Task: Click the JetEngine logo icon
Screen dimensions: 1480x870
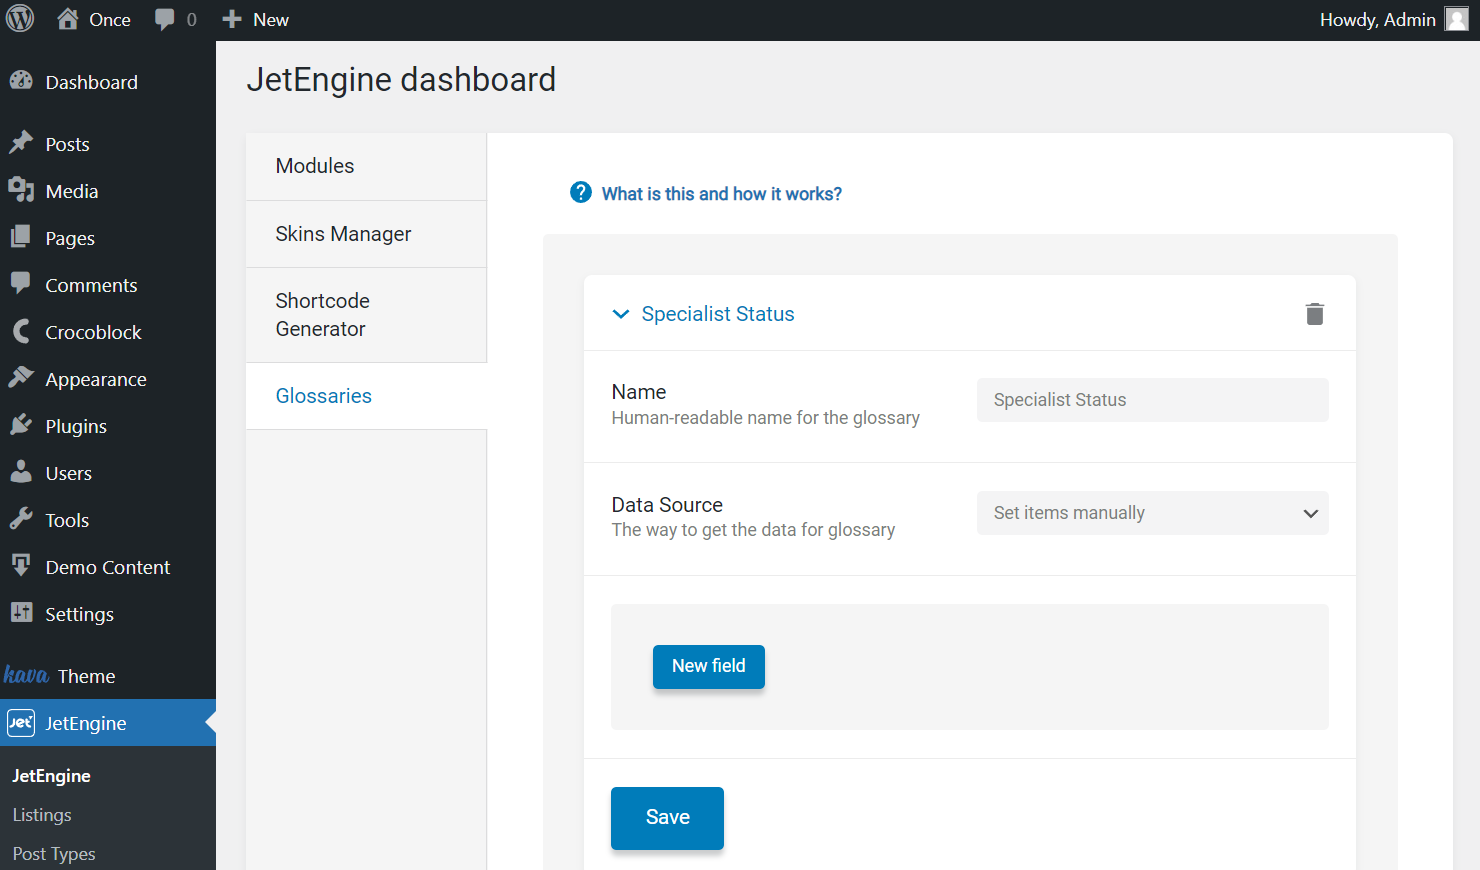Action: tap(21, 722)
